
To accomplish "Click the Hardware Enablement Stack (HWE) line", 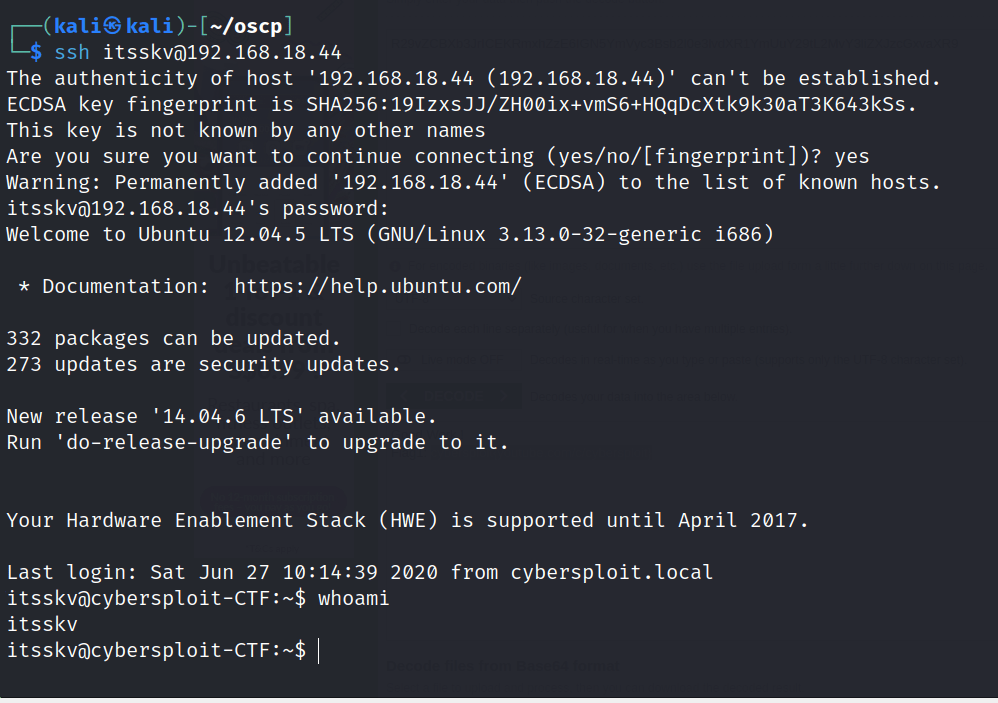I will pos(407,520).
